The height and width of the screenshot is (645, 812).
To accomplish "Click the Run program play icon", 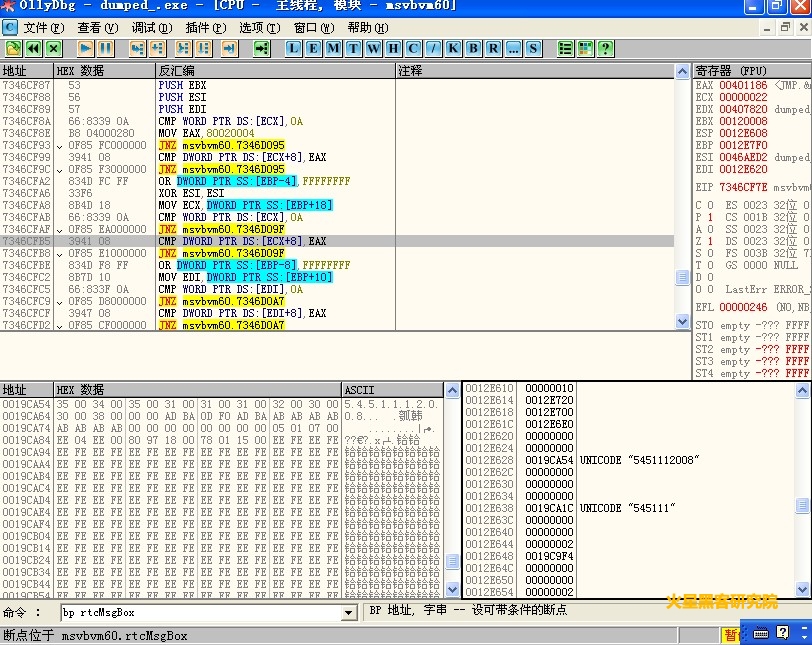I will 85,48.
